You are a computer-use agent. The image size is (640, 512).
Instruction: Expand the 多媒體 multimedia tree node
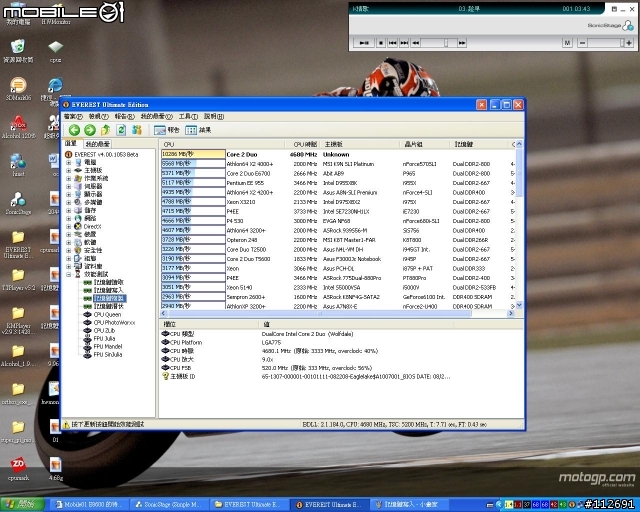click(x=69, y=202)
